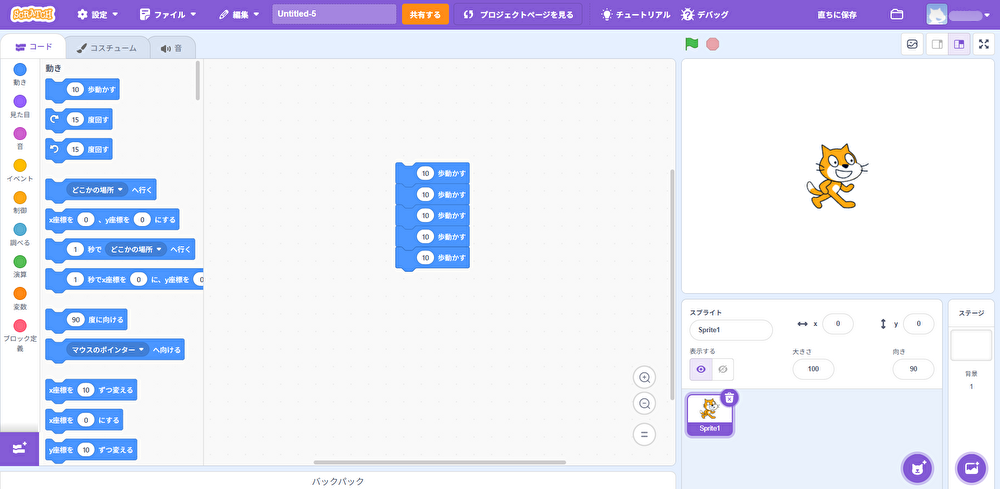Open チュートリアル from the top bar
Screen dimensions: 1000x489
[x=636, y=14]
